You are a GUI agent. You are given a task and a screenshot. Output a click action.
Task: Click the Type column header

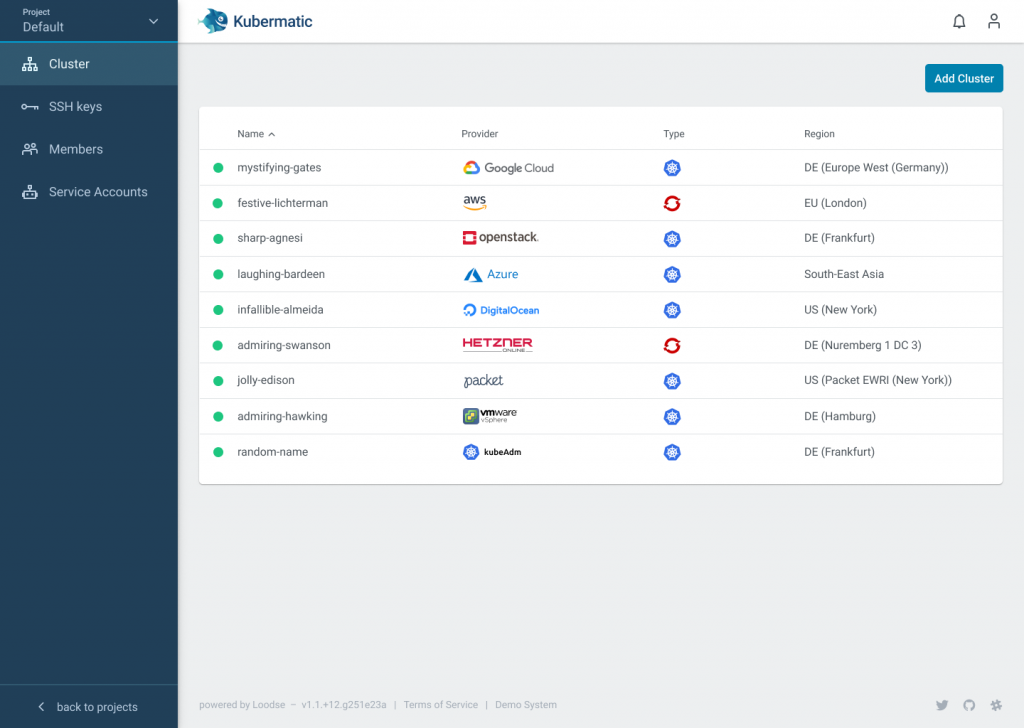(674, 134)
